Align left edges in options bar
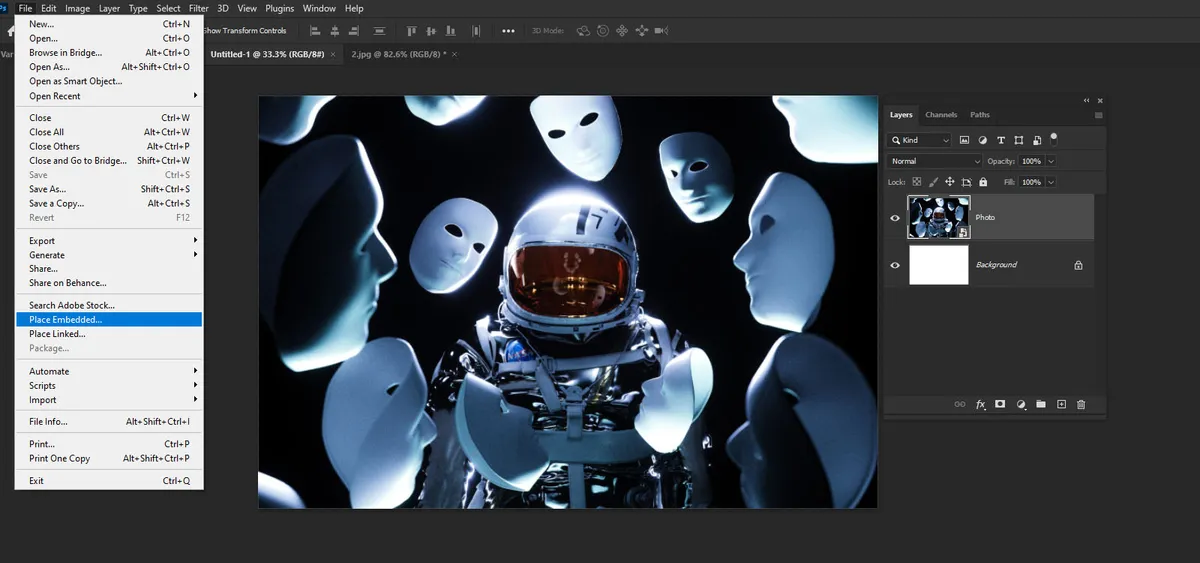Image resolution: width=1200 pixels, height=563 pixels. [315, 31]
